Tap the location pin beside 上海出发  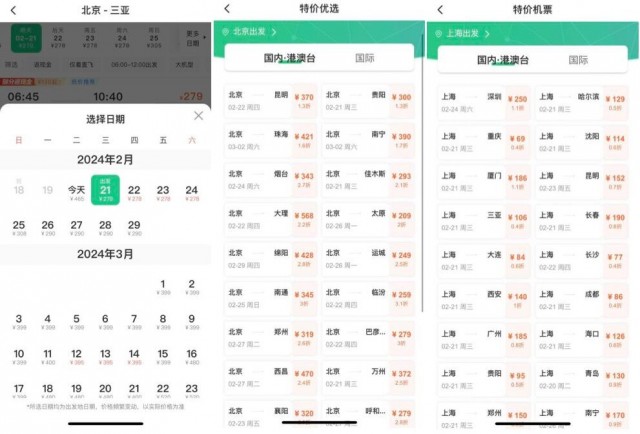(x=438, y=33)
